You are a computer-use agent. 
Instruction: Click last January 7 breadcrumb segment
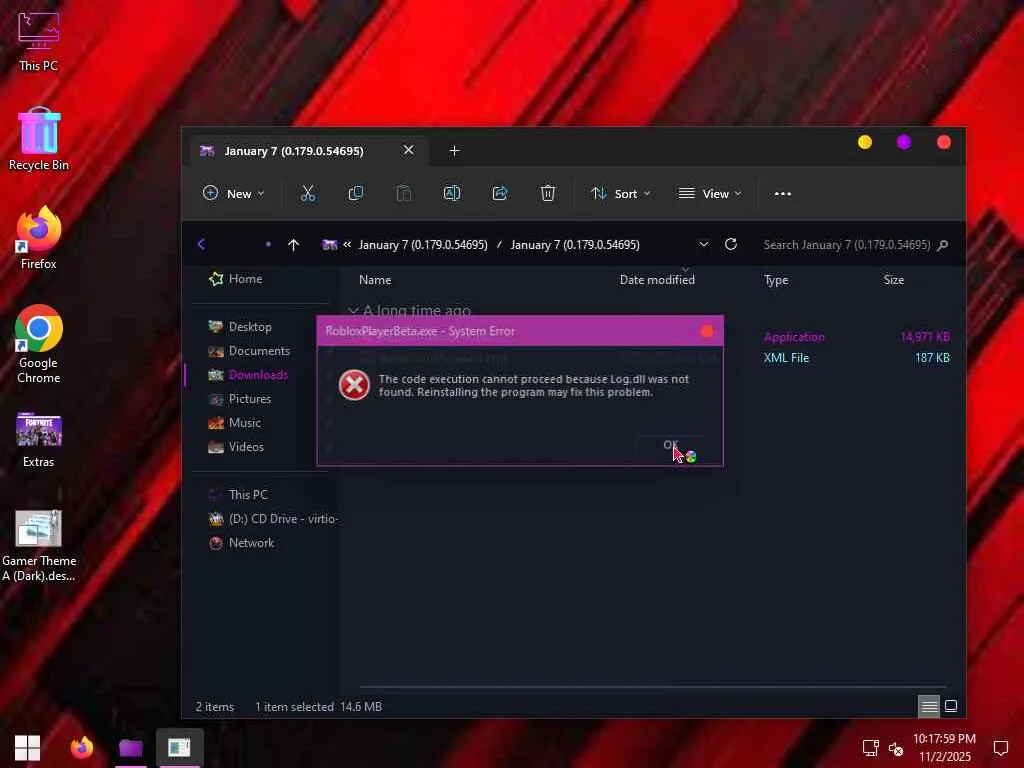coord(575,245)
